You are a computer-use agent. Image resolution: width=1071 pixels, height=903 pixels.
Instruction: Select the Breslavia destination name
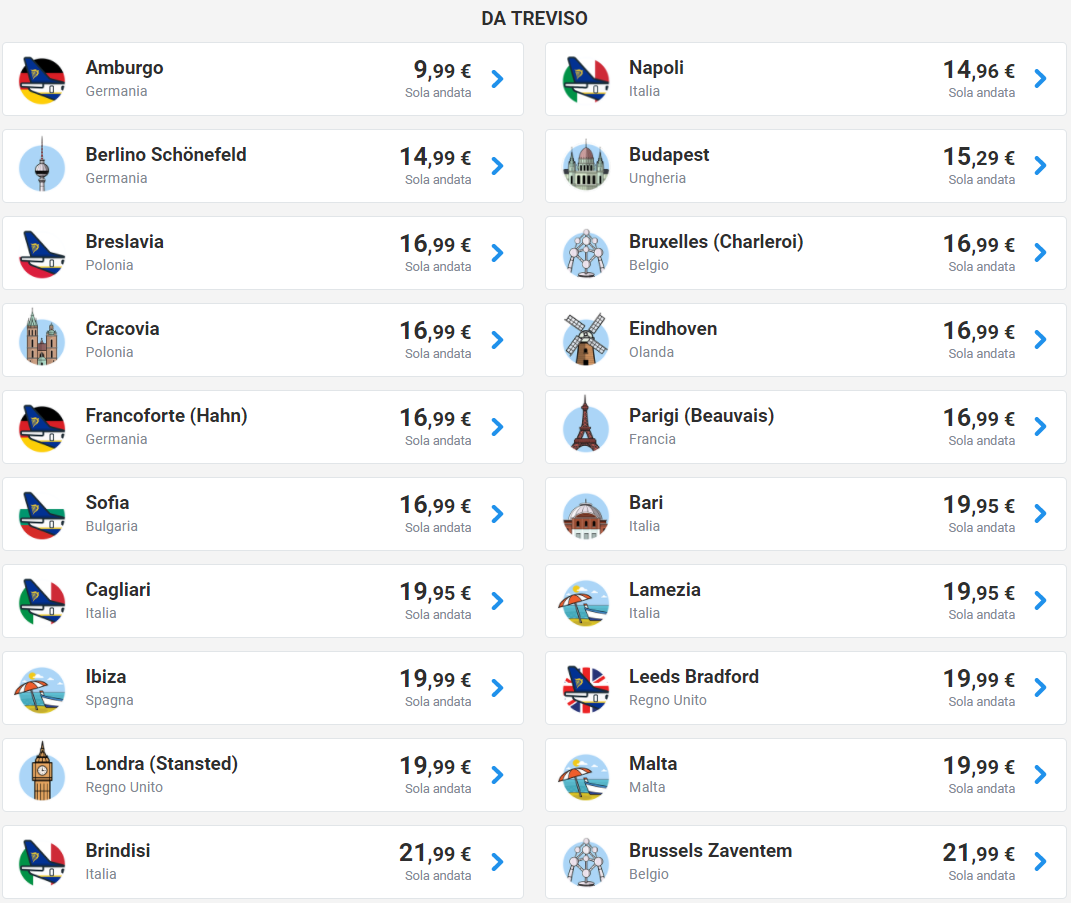click(x=124, y=242)
